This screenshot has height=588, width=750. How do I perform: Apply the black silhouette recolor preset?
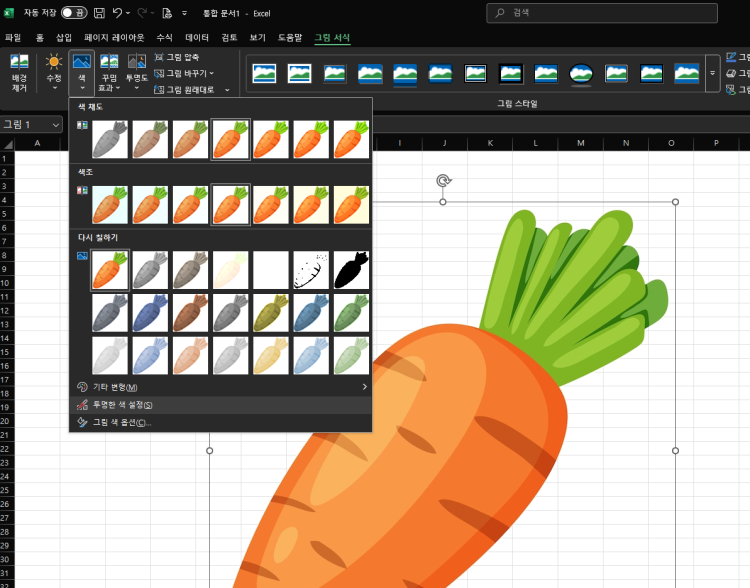coord(351,270)
